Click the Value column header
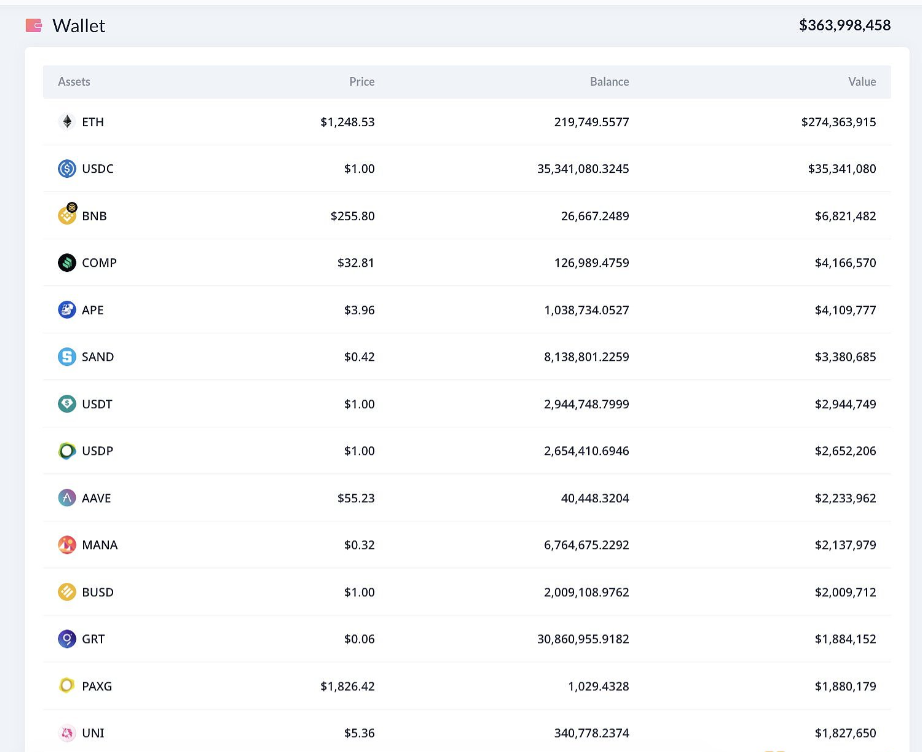922x752 pixels. (x=861, y=82)
